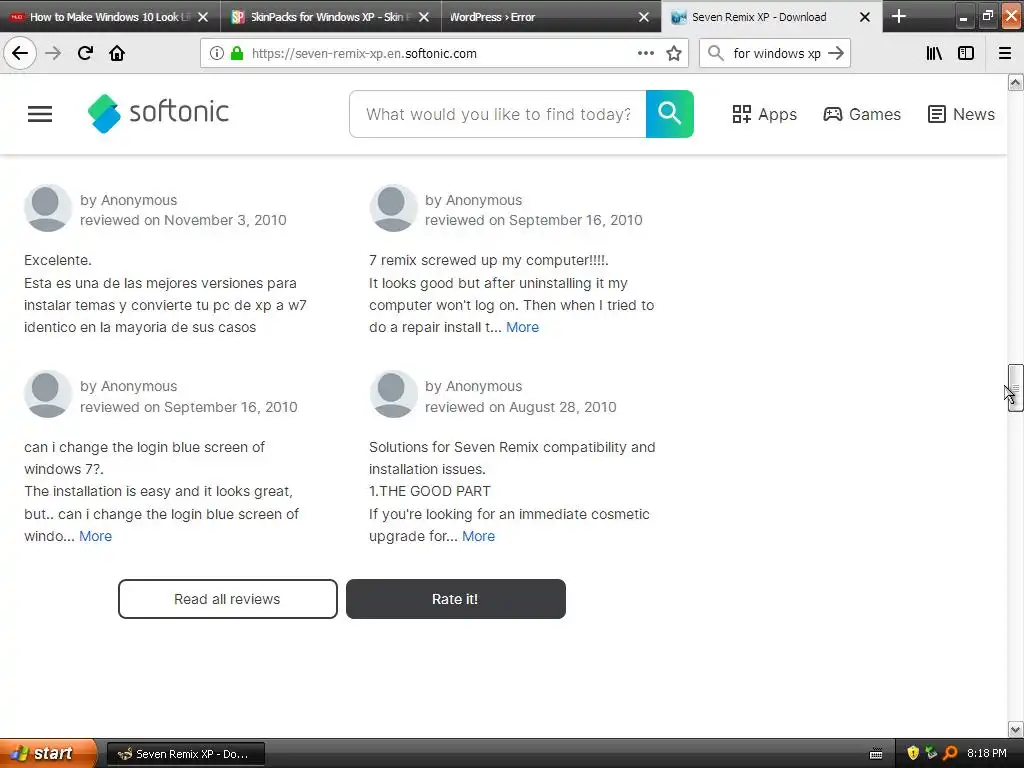Click 'reviewed on November 3, 2010' text
Viewport: 1024px width, 768px height.
coord(183,220)
